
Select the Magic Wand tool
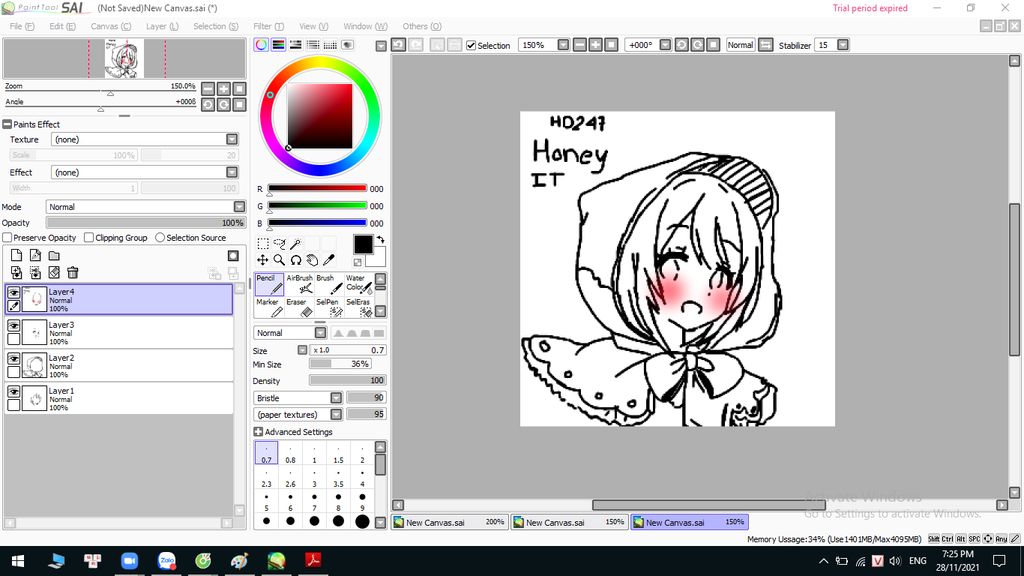point(296,244)
